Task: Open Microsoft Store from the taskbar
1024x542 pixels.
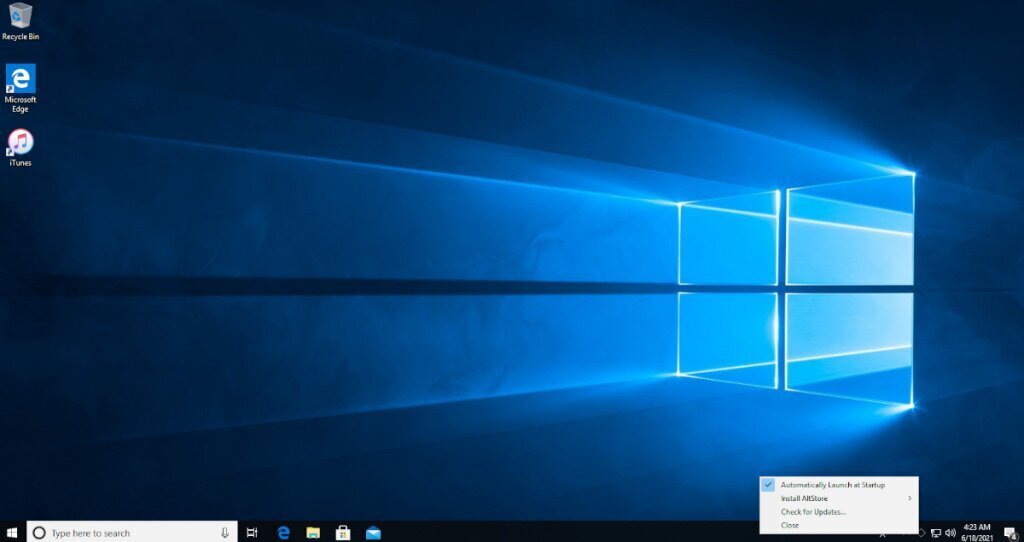Action: click(x=343, y=533)
